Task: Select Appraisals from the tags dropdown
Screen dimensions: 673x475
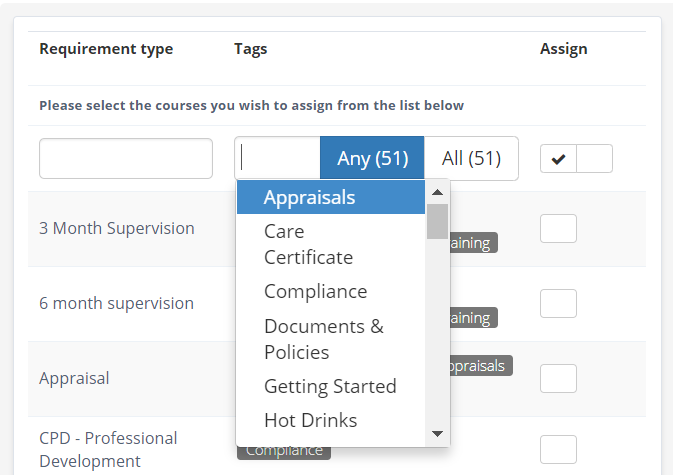Action: pyautogui.click(x=309, y=197)
